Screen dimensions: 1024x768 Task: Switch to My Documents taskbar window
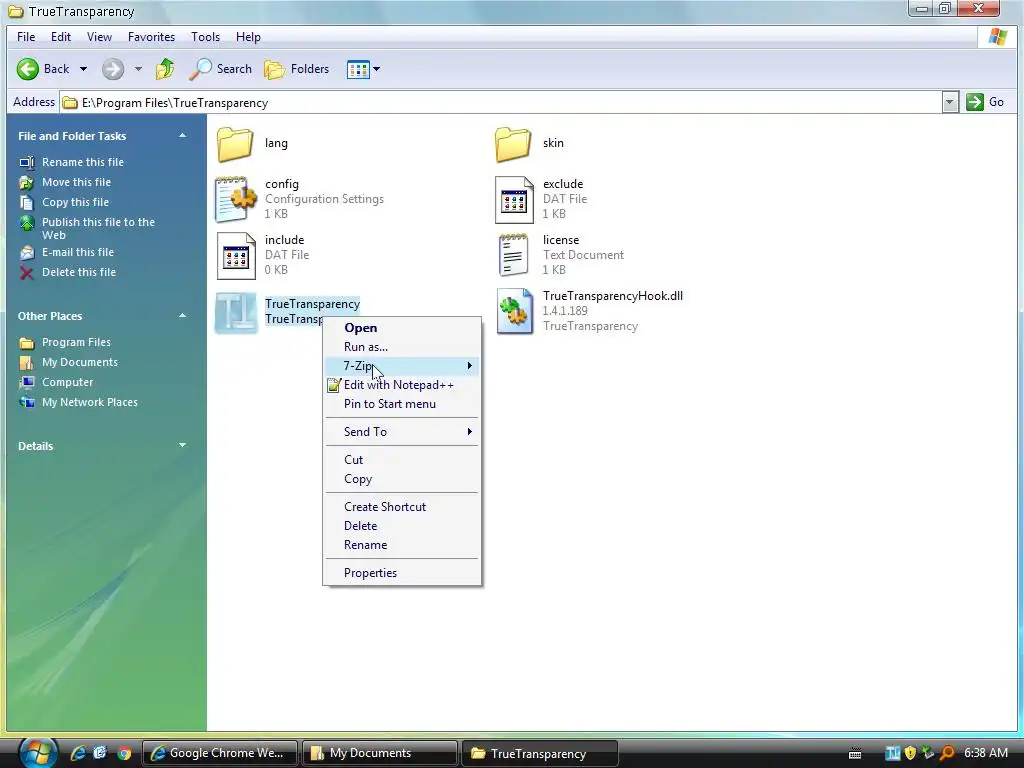click(x=379, y=753)
